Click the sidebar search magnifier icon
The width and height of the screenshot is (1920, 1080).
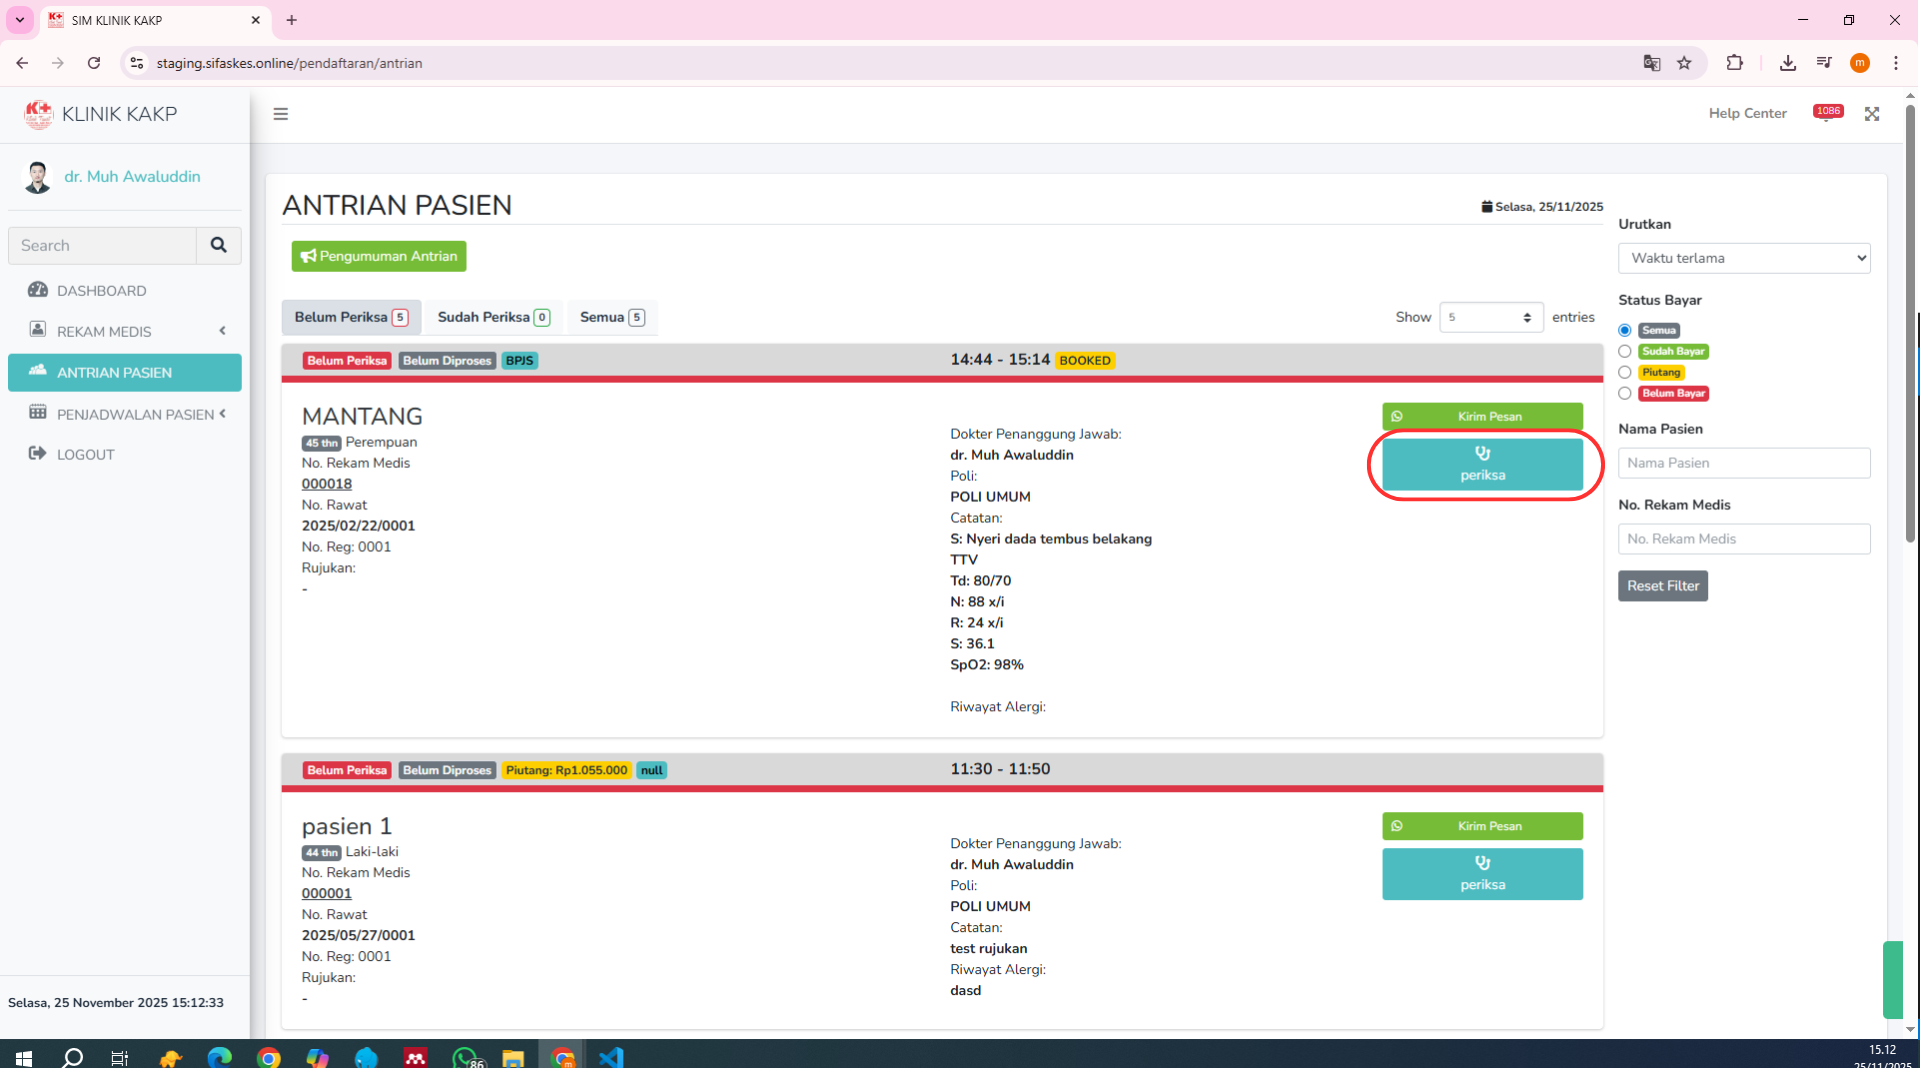(x=218, y=245)
